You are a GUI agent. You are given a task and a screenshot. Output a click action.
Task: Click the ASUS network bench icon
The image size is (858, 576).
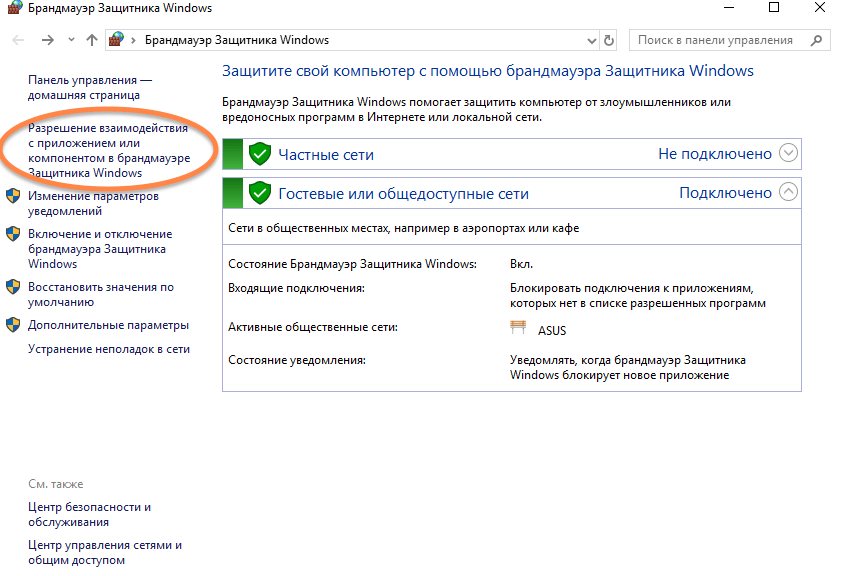(518, 327)
